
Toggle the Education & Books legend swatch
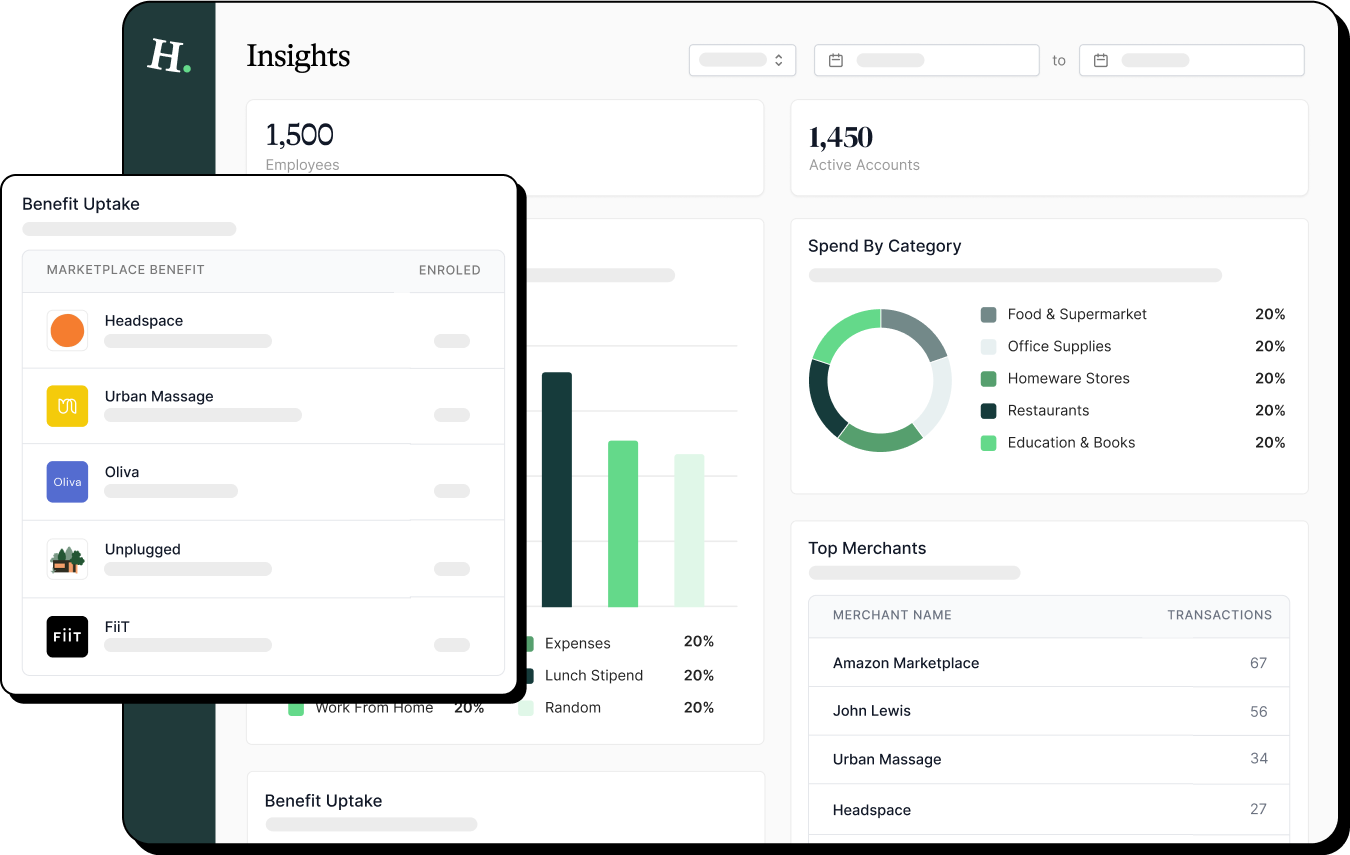click(x=990, y=442)
